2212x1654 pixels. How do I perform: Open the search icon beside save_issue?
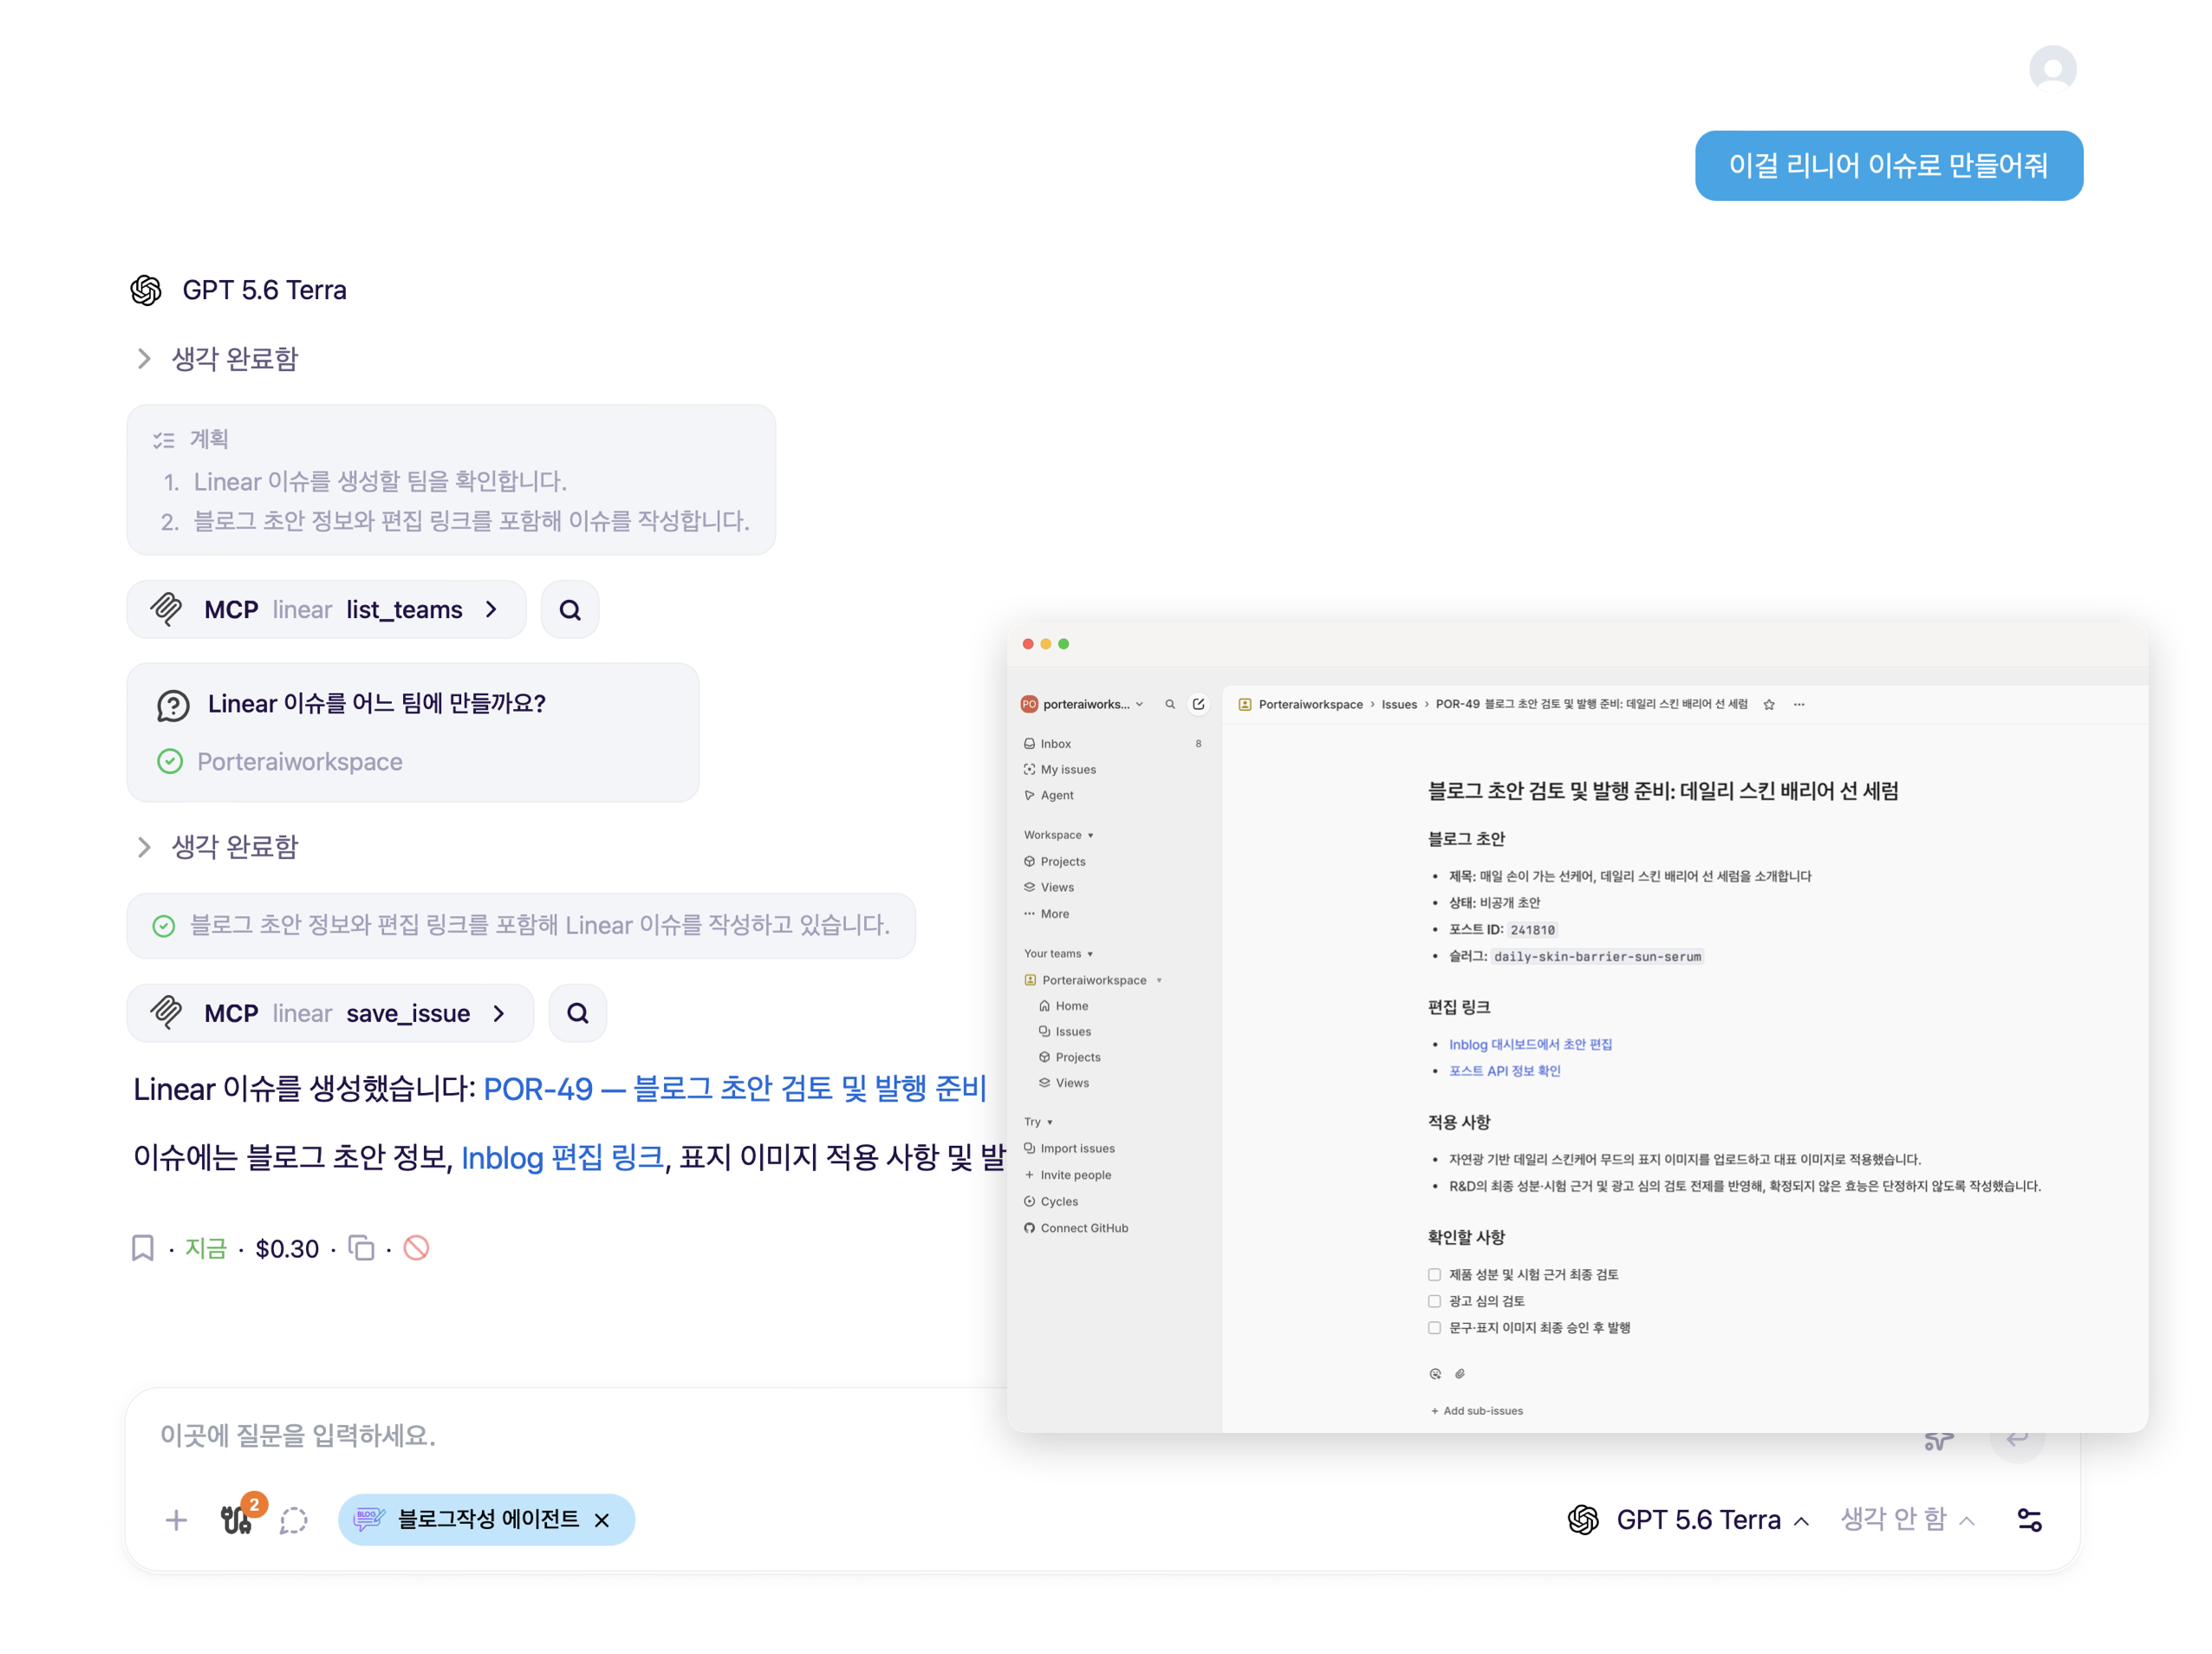pos(578,1013)
